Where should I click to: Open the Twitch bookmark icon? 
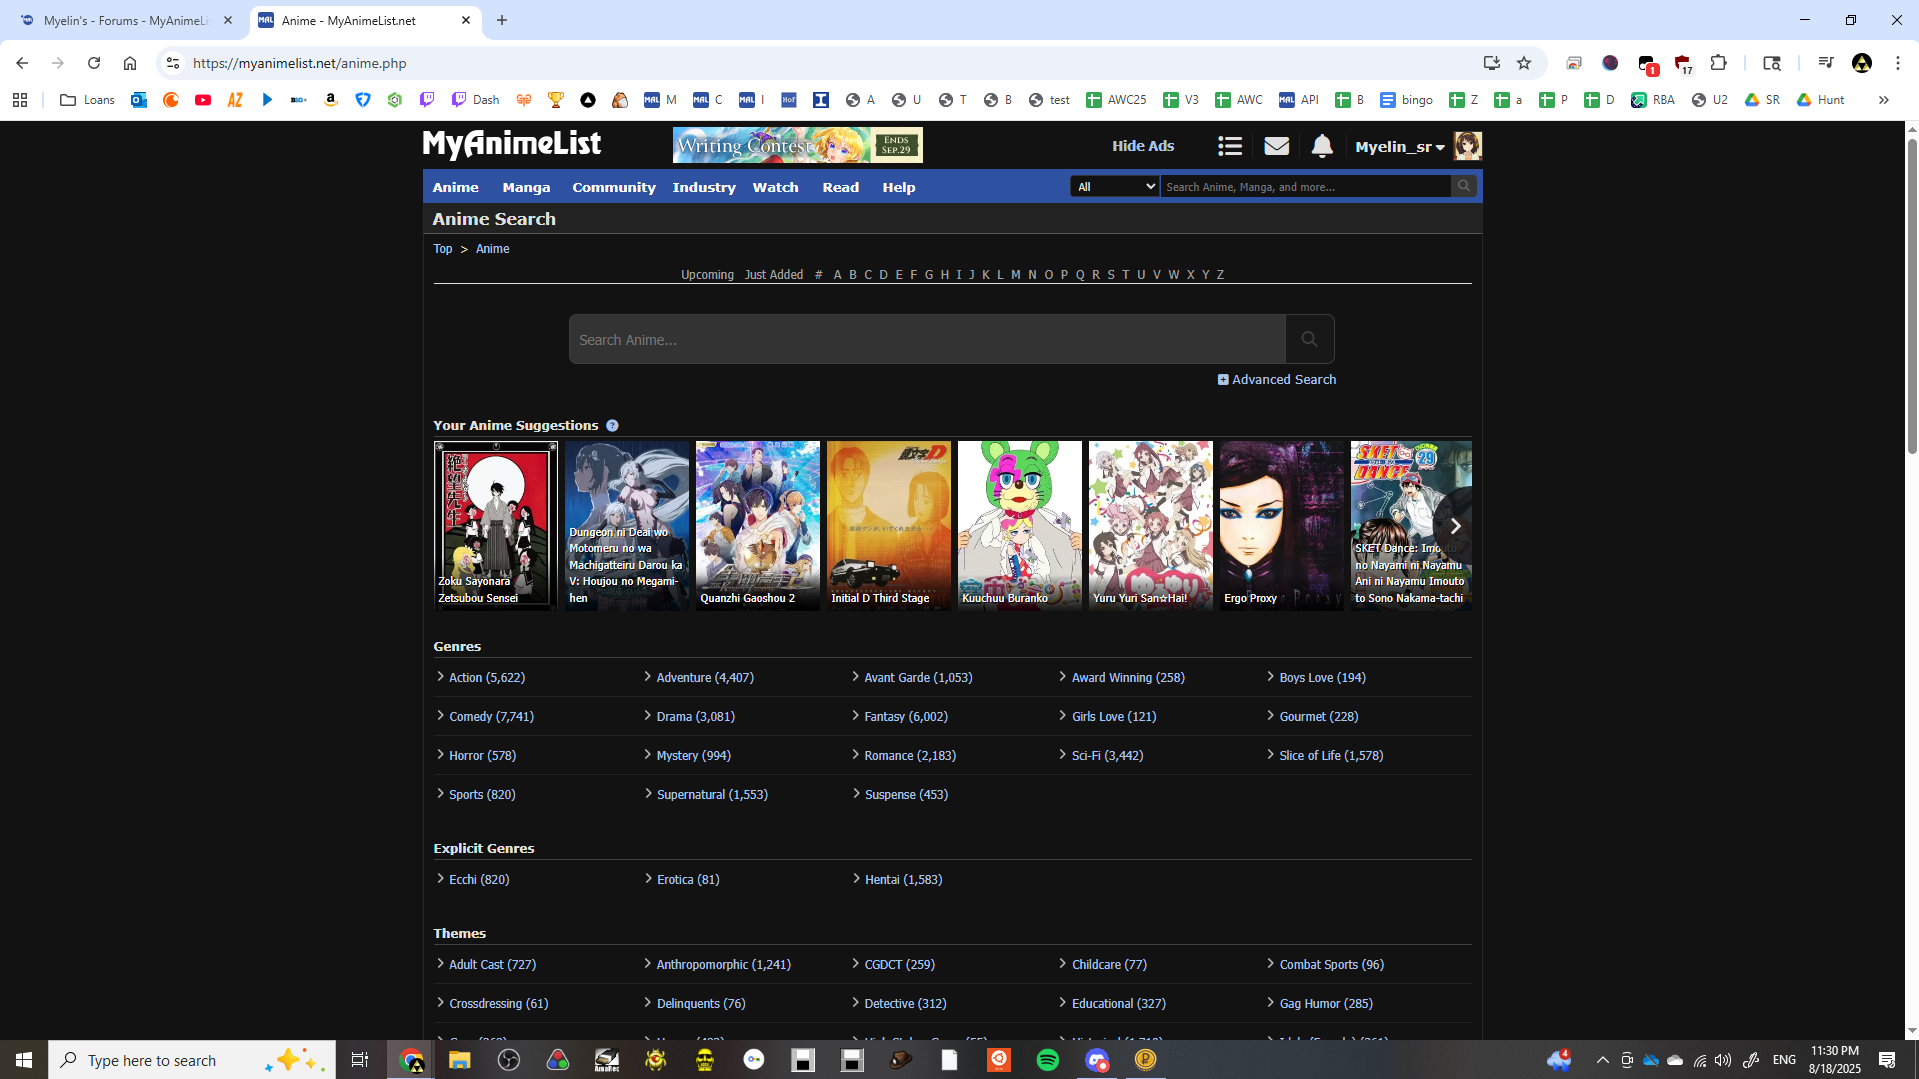tap(427, 100)
